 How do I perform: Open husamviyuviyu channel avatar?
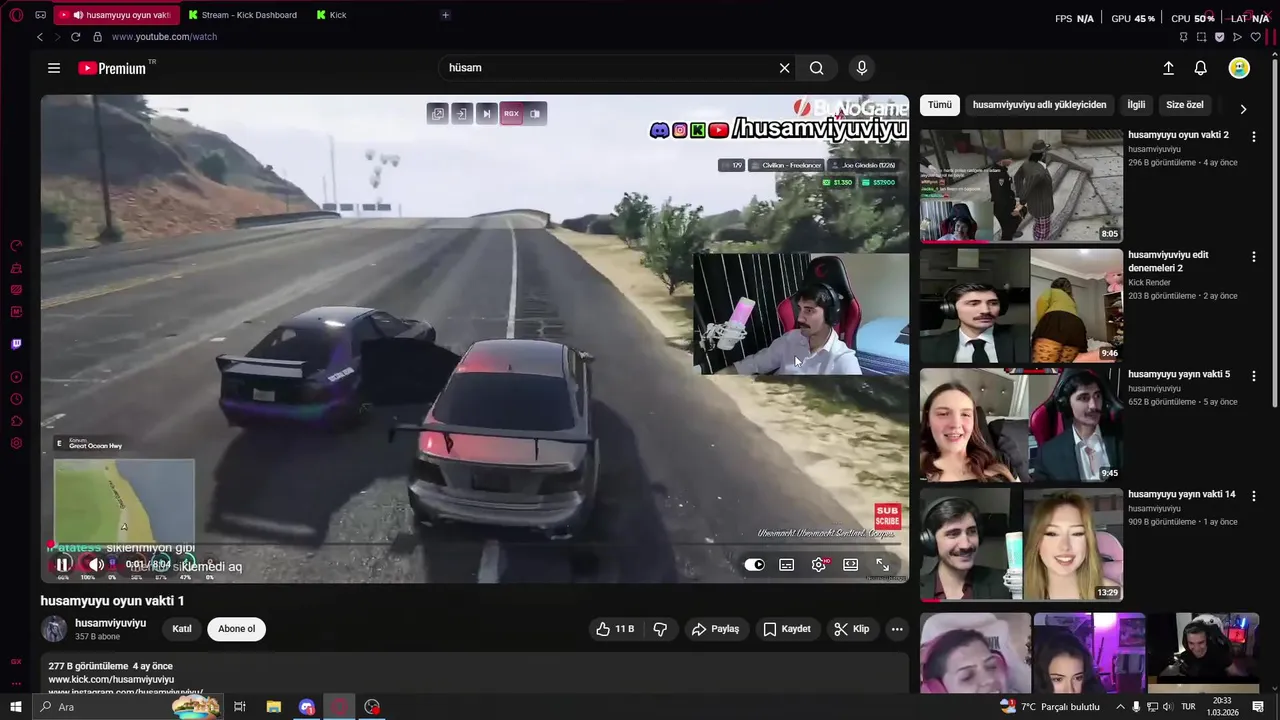coord(54,629)
